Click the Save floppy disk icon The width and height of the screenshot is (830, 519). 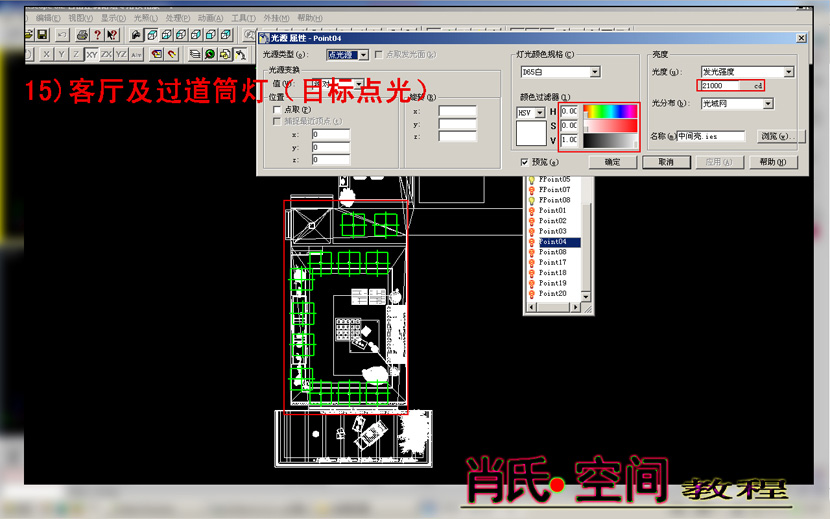(x=42, y=35)
